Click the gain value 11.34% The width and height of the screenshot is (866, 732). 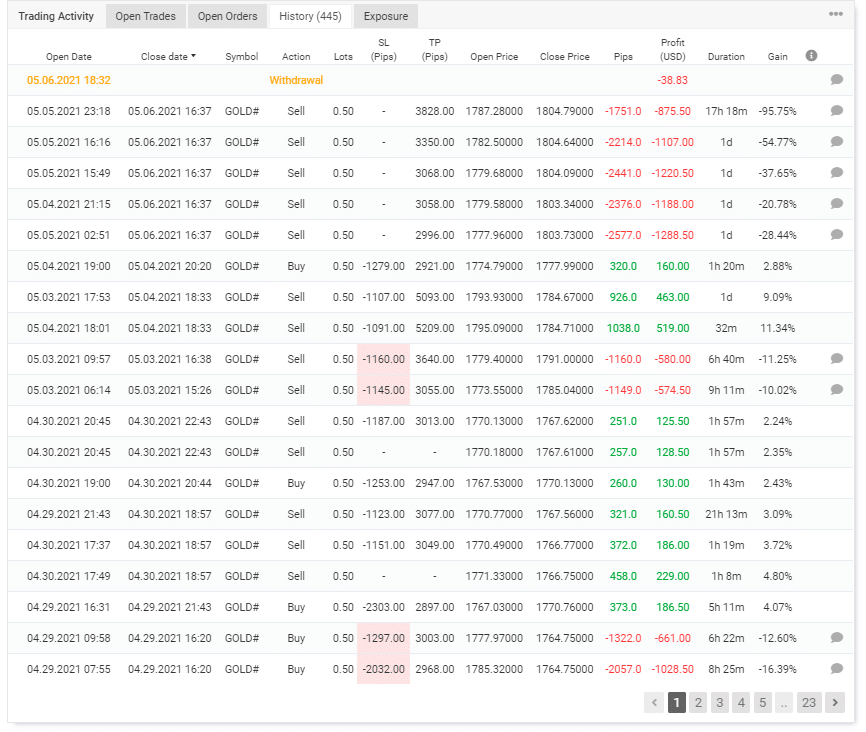[778, 328]
